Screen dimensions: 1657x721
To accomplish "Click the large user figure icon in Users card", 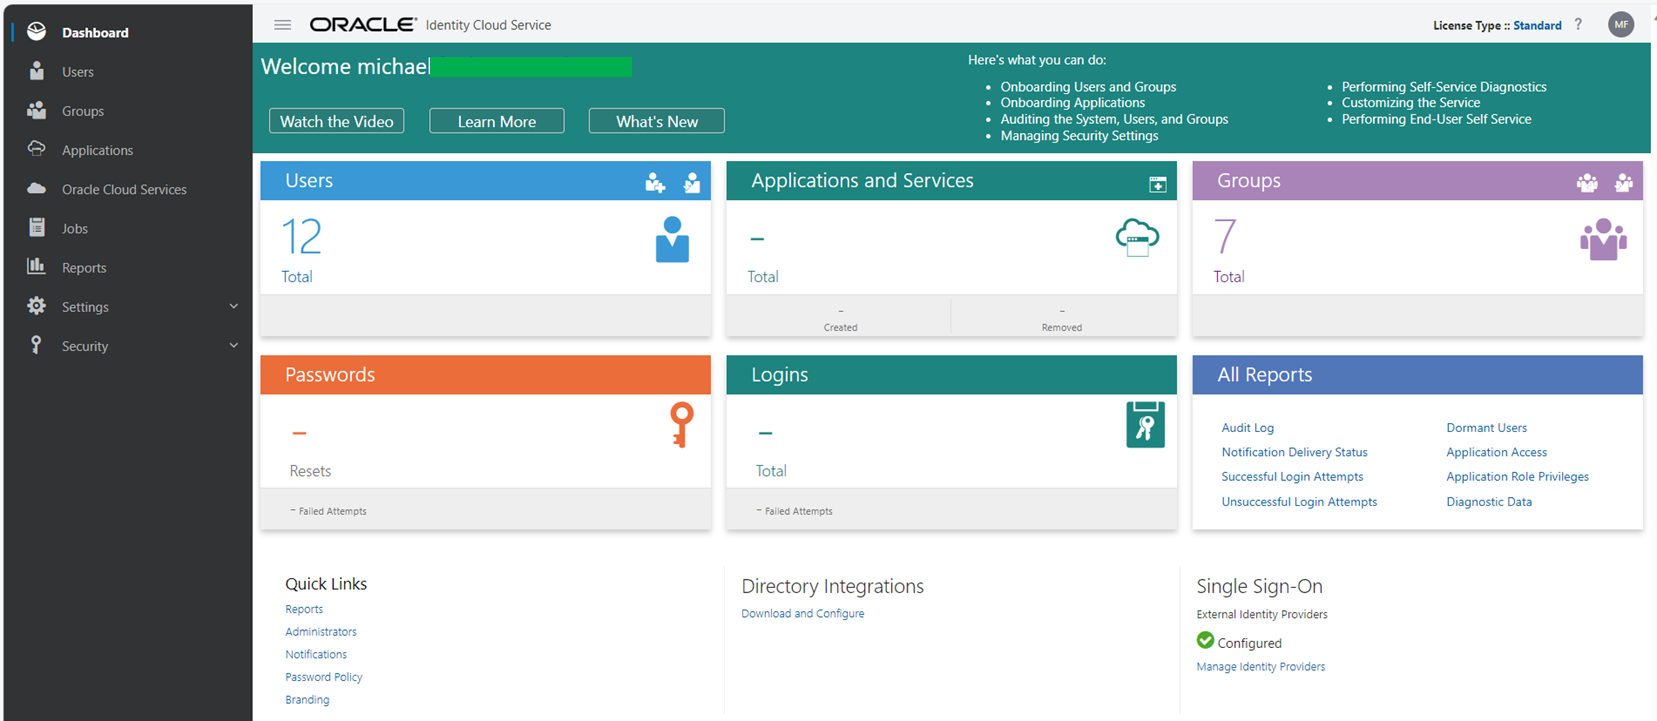I will pos(672,240).
